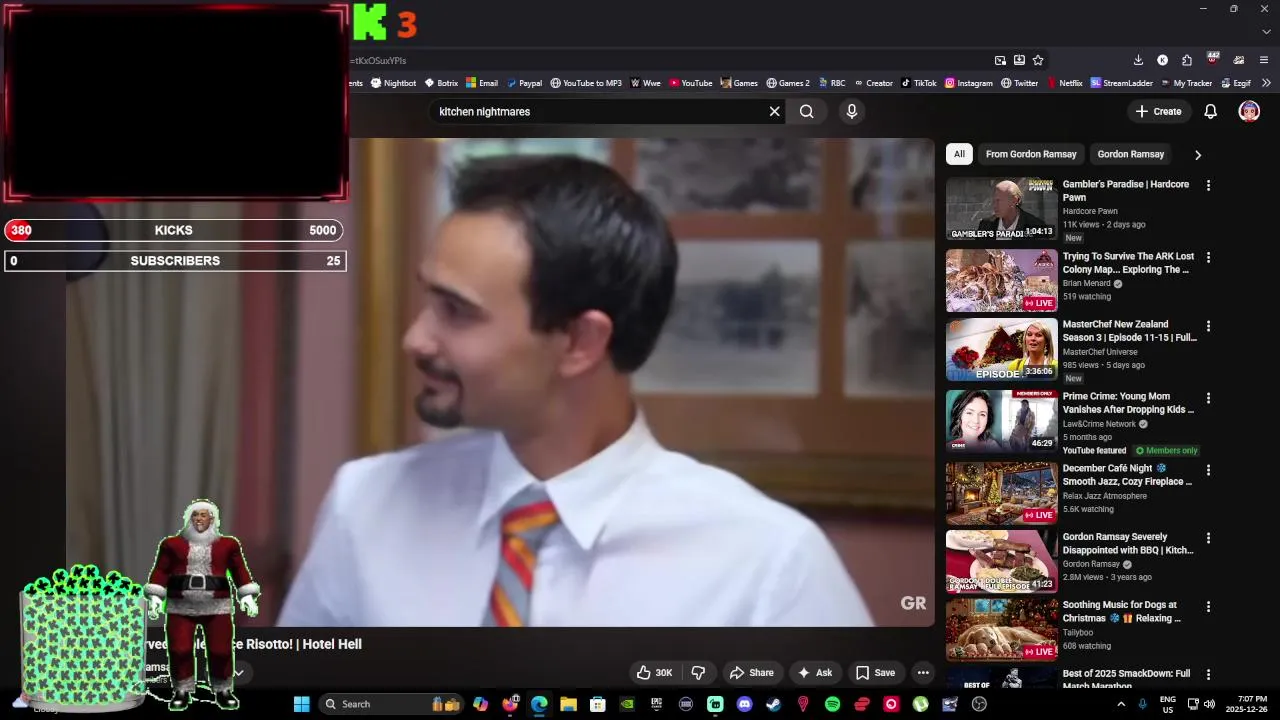Image resolution: width=1280 pixels, height=720 pixels.
Task: Open TikTok bookmark
Action: (918, 83)
